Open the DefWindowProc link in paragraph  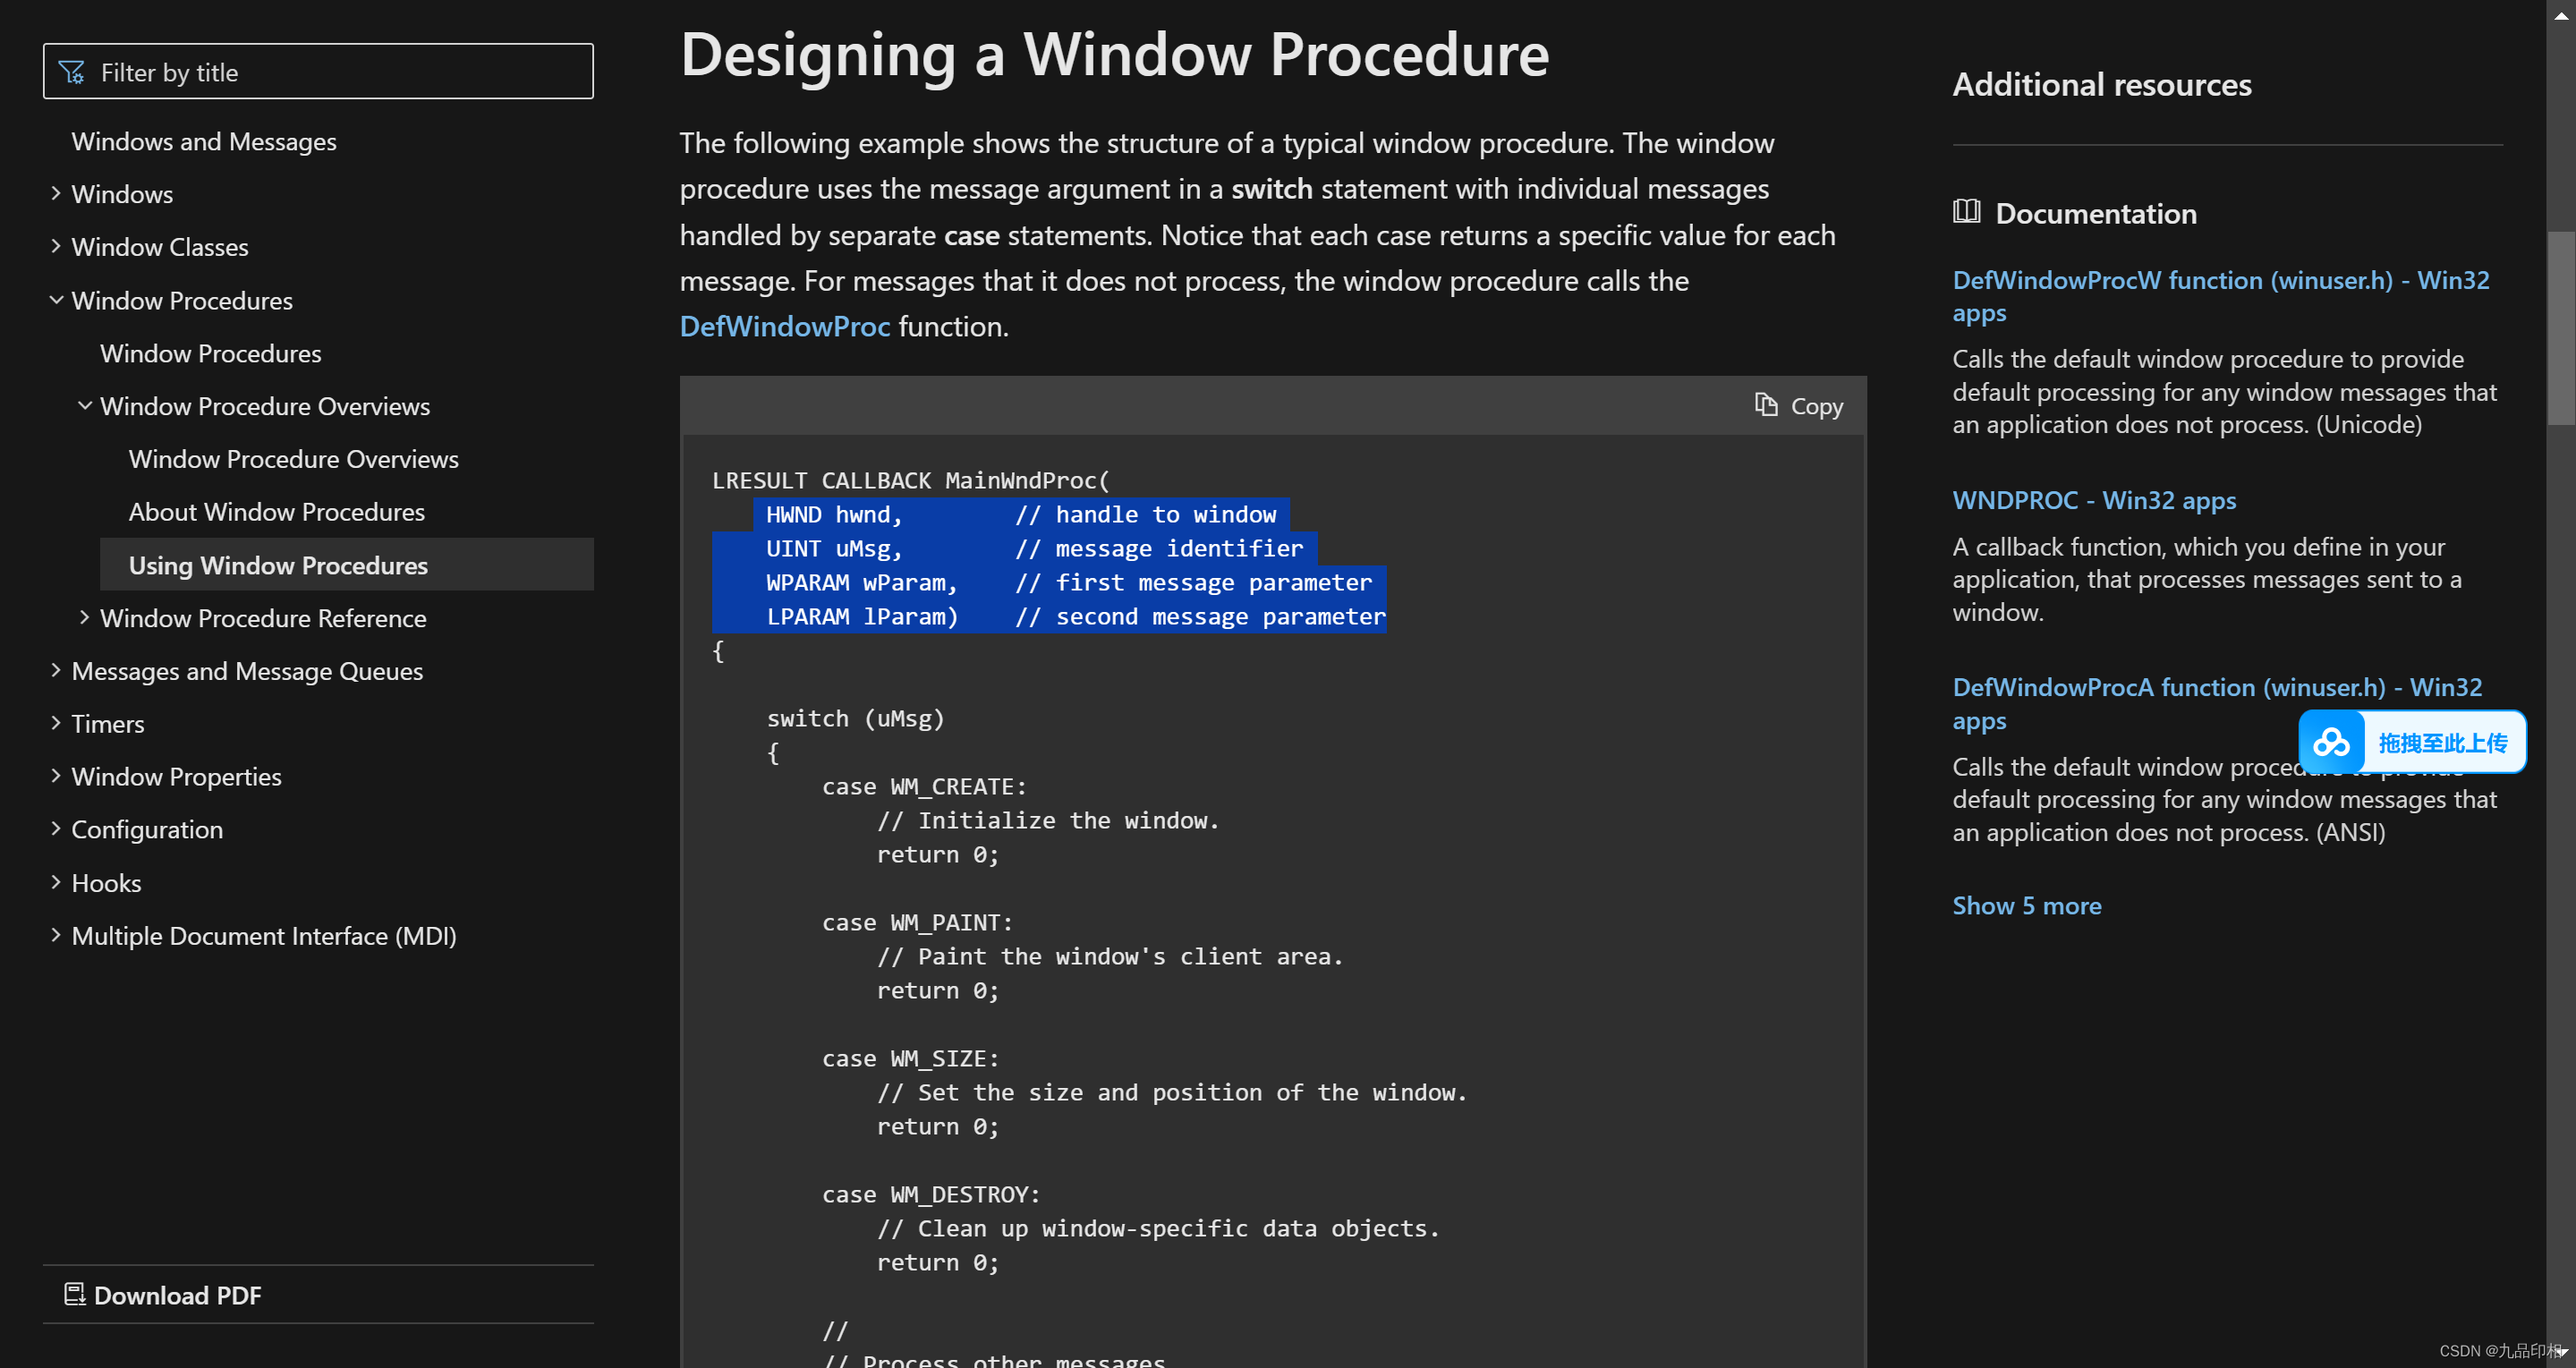[x=784, y=326]
